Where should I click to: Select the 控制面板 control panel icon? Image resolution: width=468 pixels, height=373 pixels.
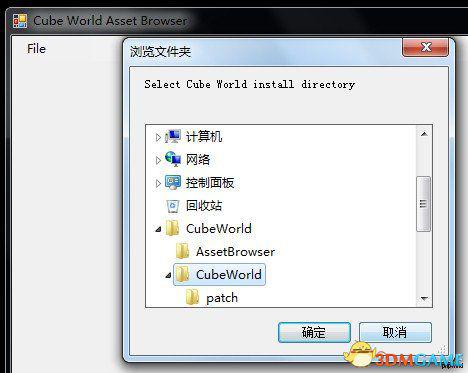[x=173, y=182]
